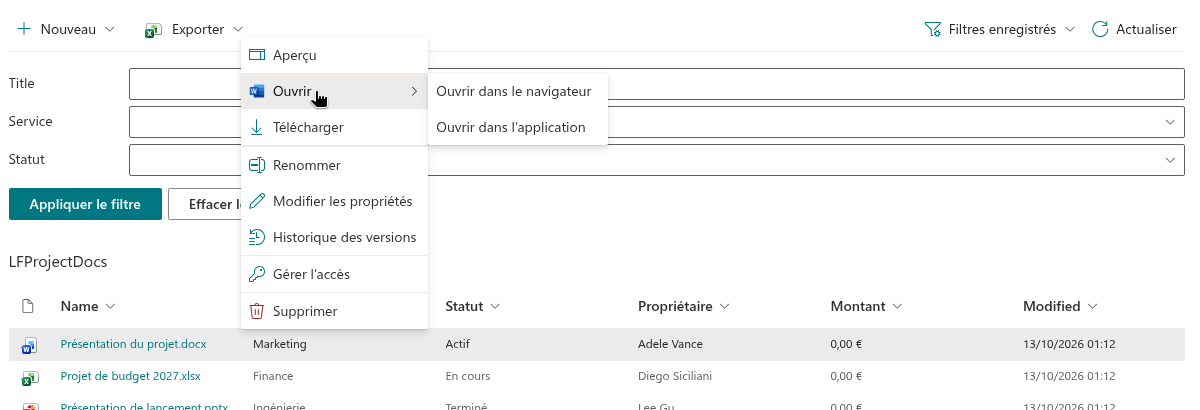Expand the Ouvrir submenu arrow
The height and width of the screenshot is (410, 1200).
pyautogui.click(x=414, y=91)
